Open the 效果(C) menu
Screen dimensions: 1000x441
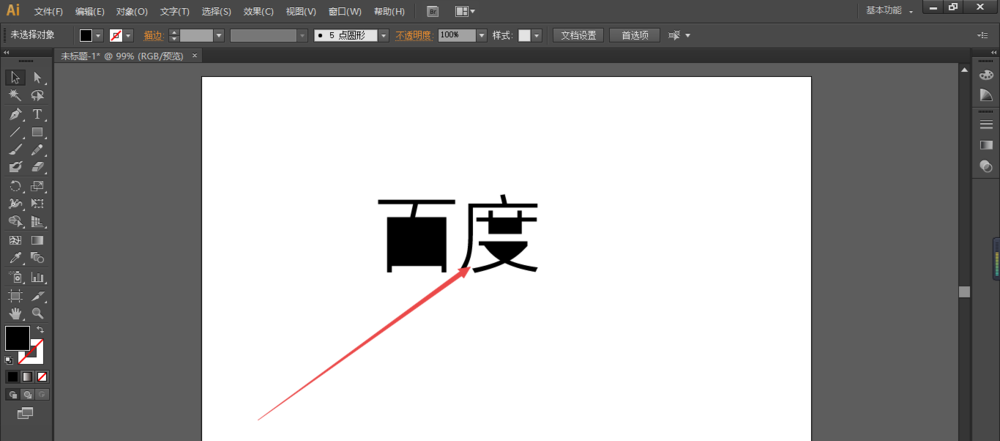pyautogui.click(x=258, y=11)
